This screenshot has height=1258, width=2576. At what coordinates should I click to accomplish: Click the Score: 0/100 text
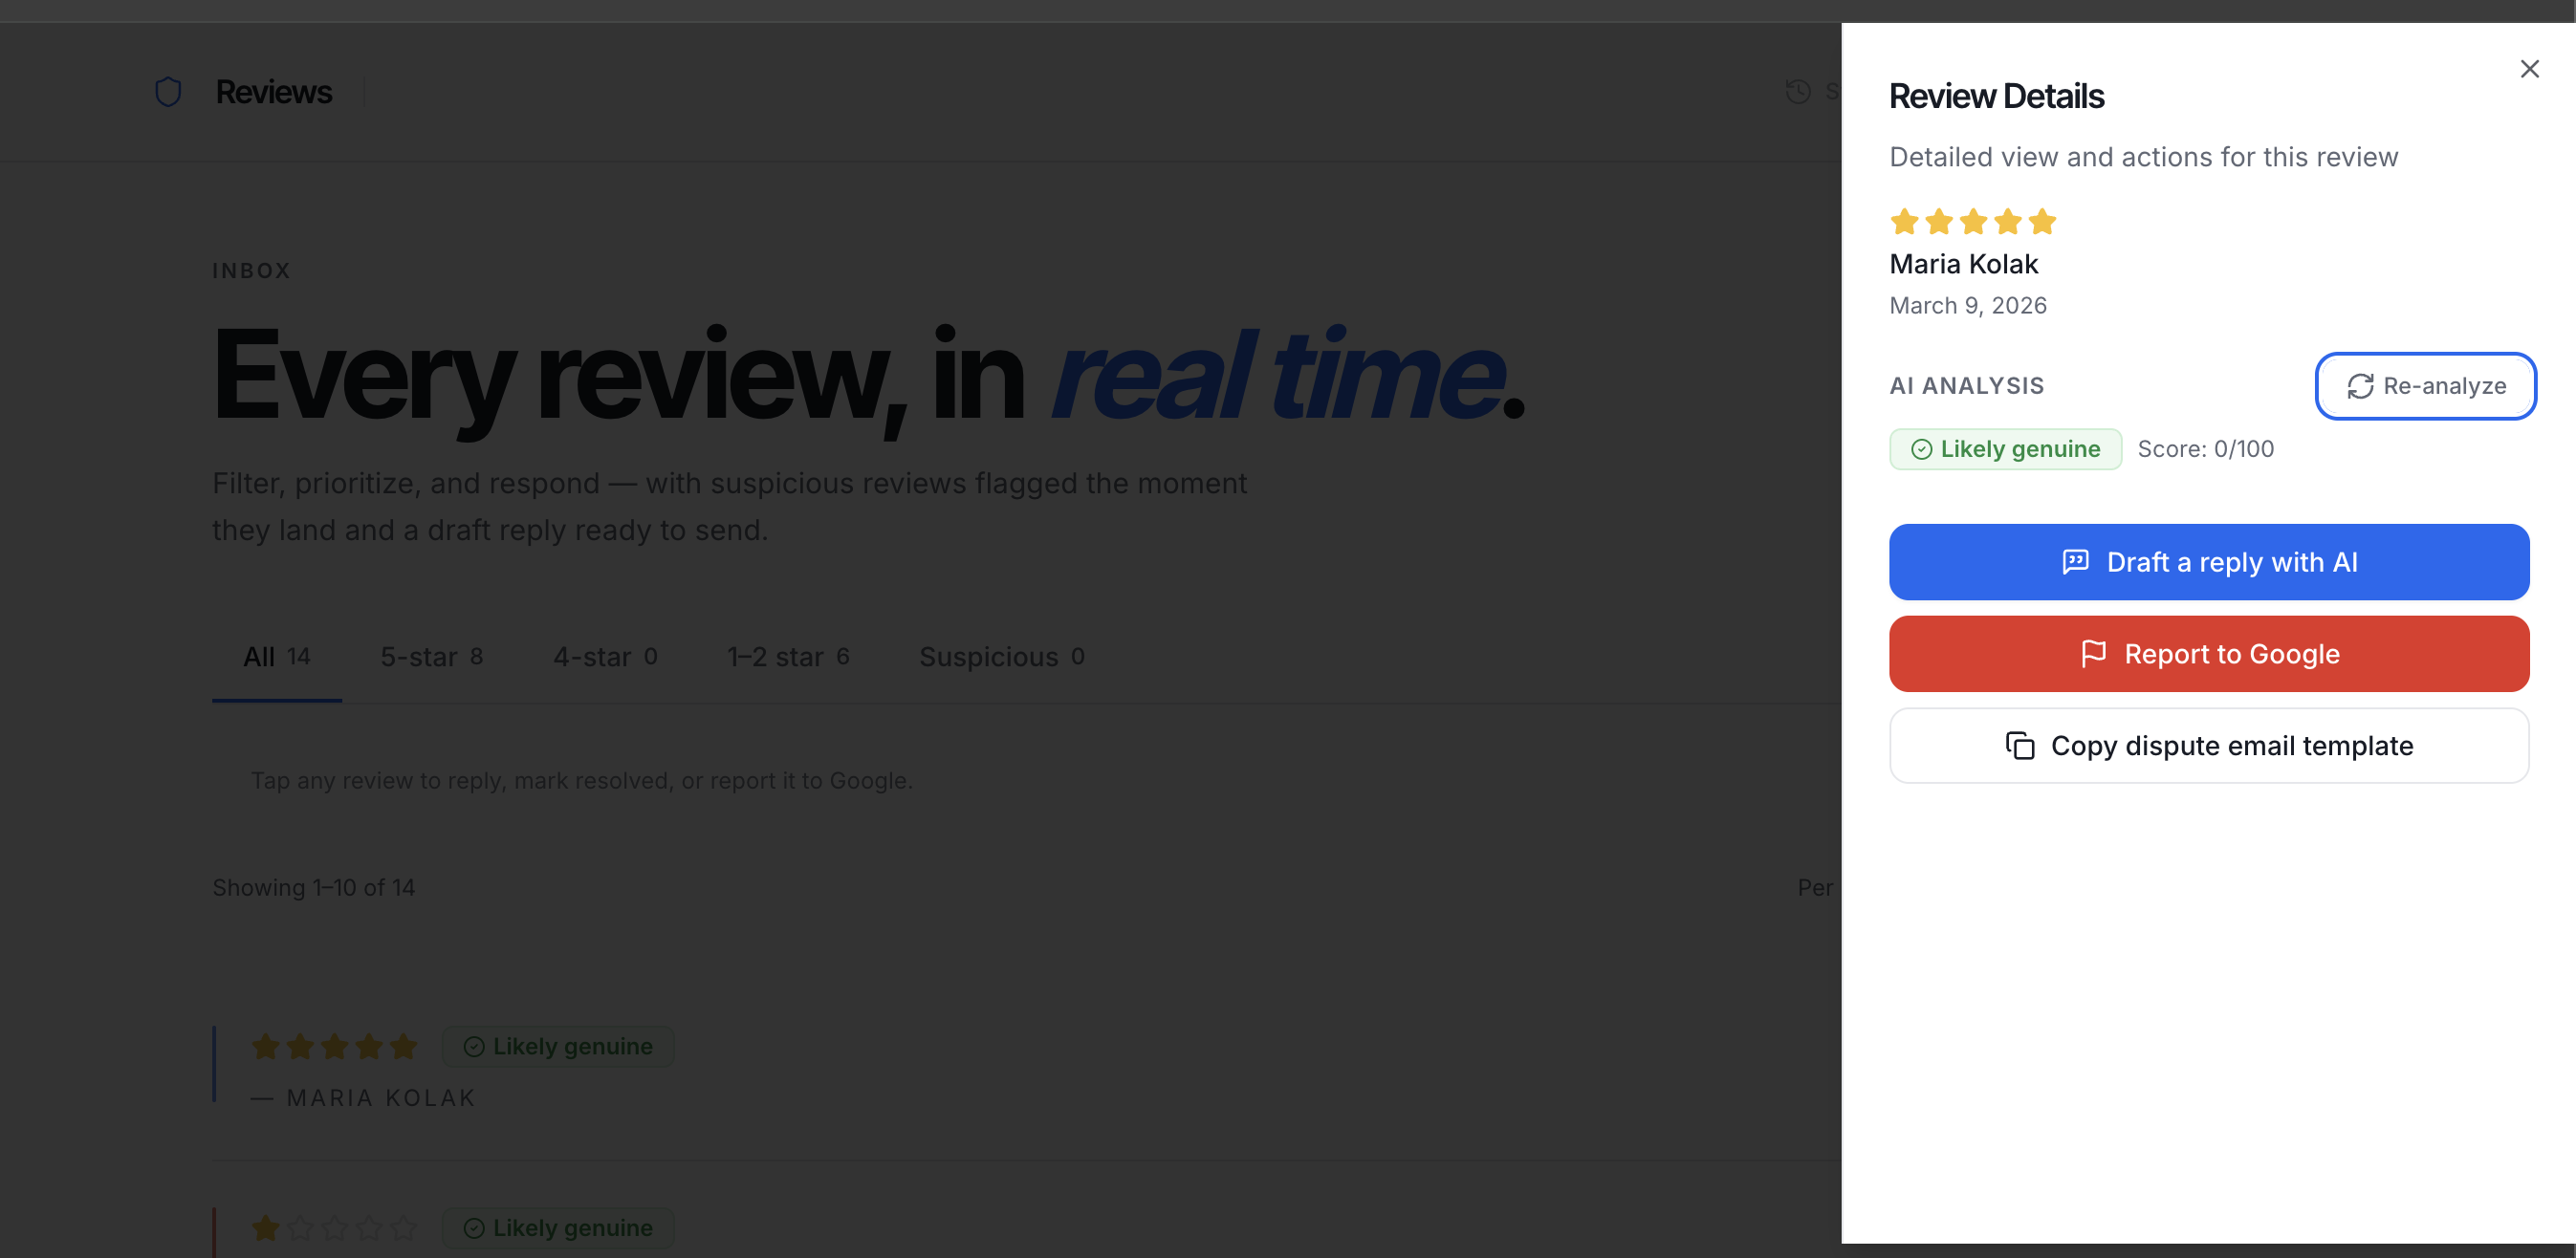tap(2205, 449)
